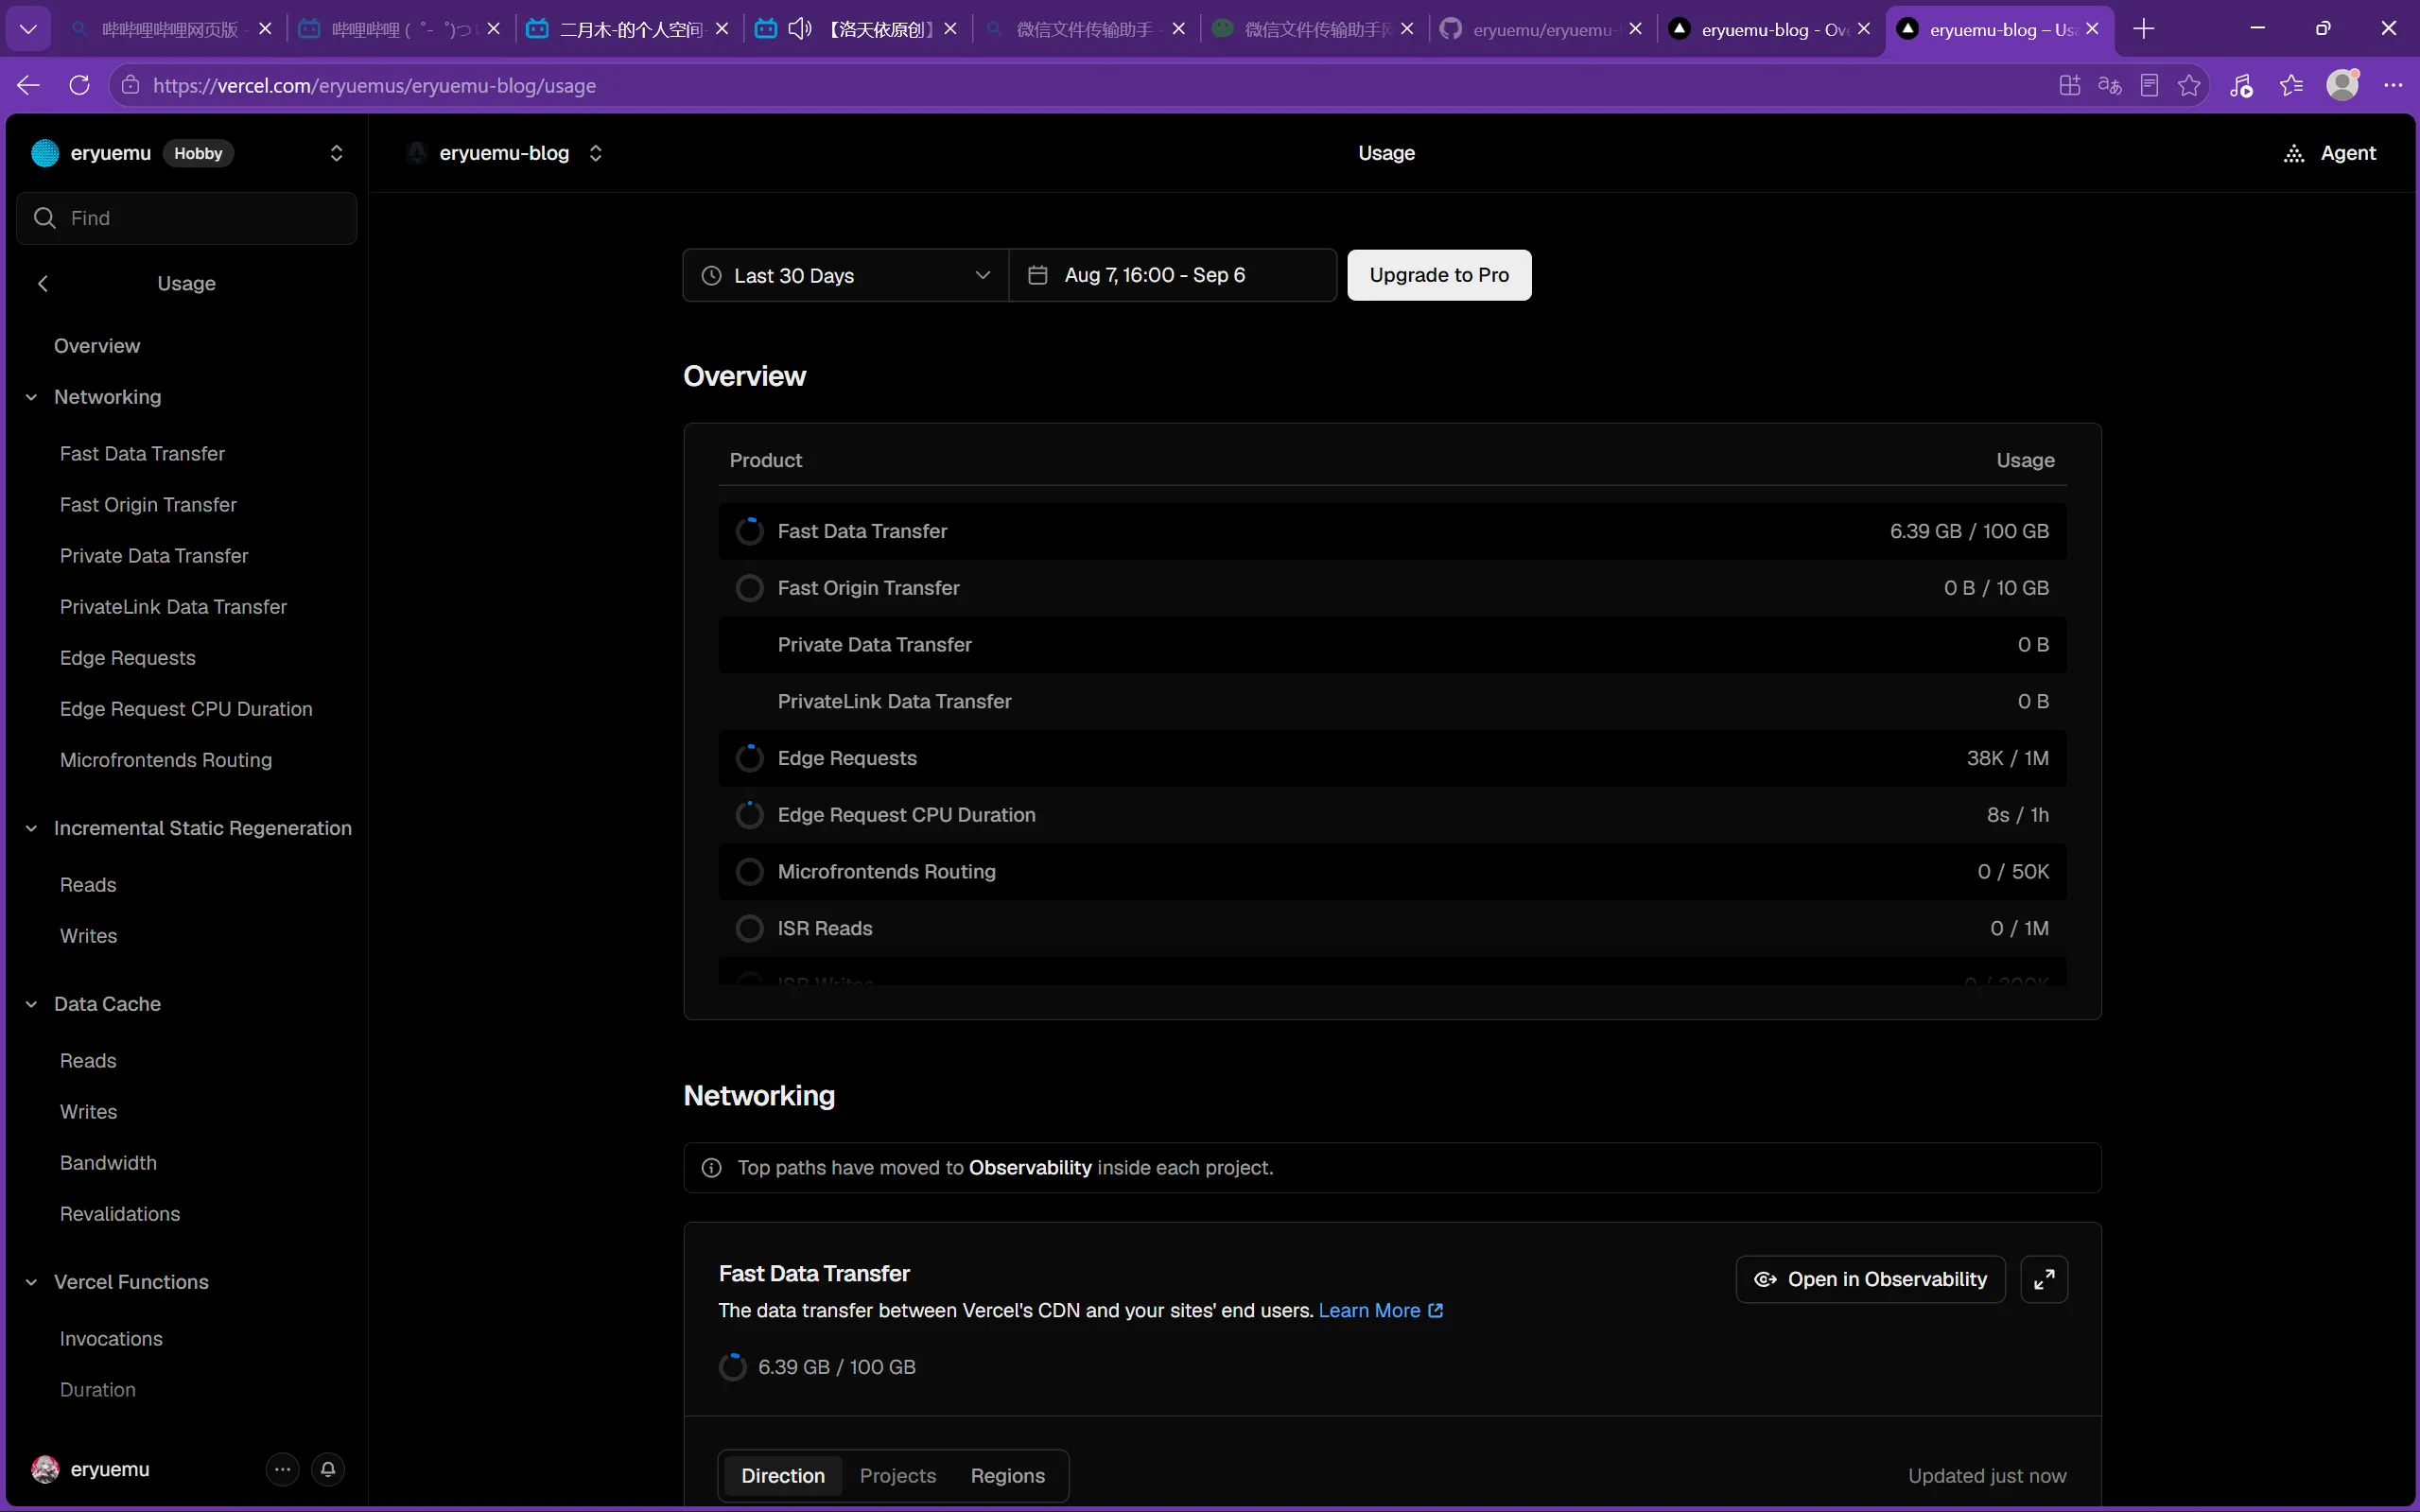Open browser split screen icon
This screenshot has height=1512, width=2420.
point(2069,85)
